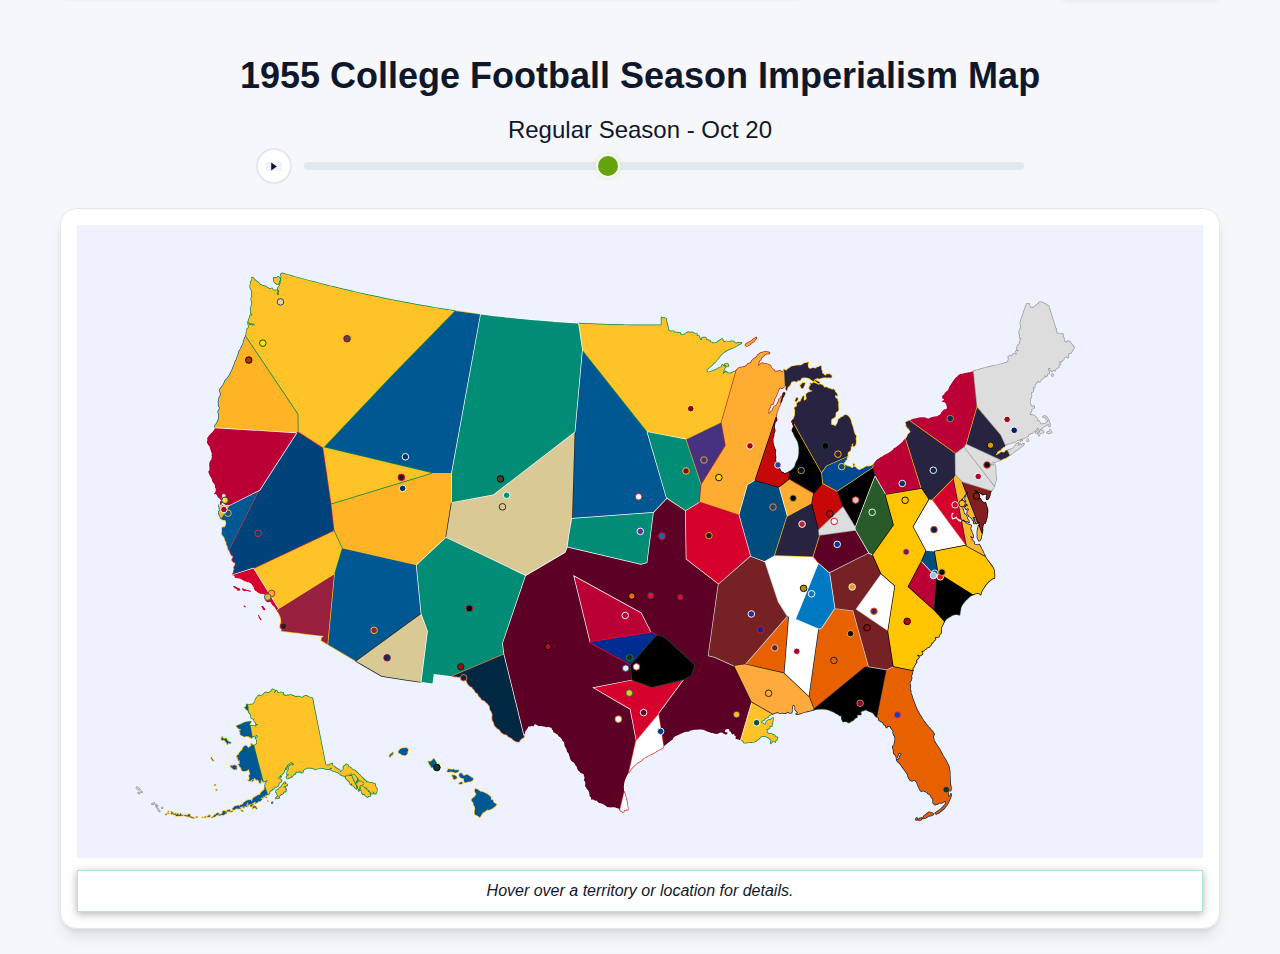Select the team dot in Washington state
This screenshot has width=1280, height=954.
pos(280,302)
